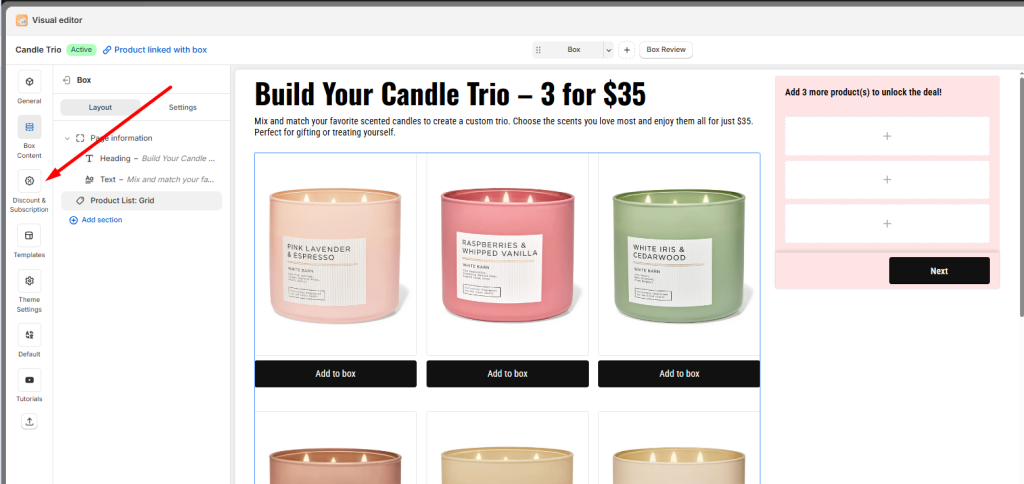This screenshot has width=1024, height=484.
Task: Click the upload icon in sidebar
Action: 29,421
